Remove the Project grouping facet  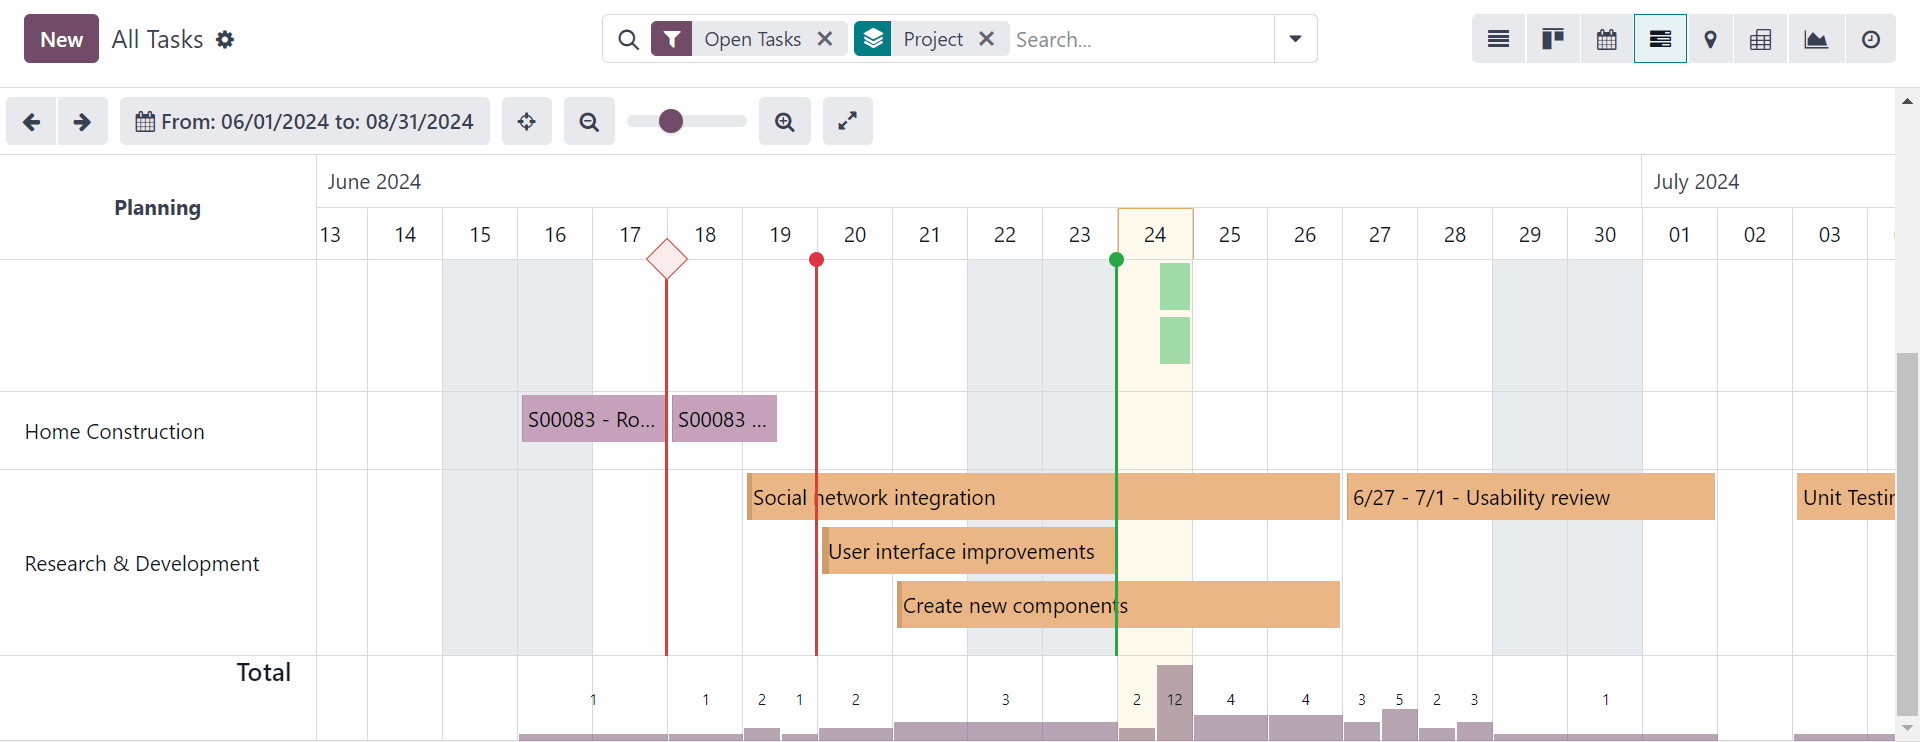pyautogui.click(x=986, y=39)
